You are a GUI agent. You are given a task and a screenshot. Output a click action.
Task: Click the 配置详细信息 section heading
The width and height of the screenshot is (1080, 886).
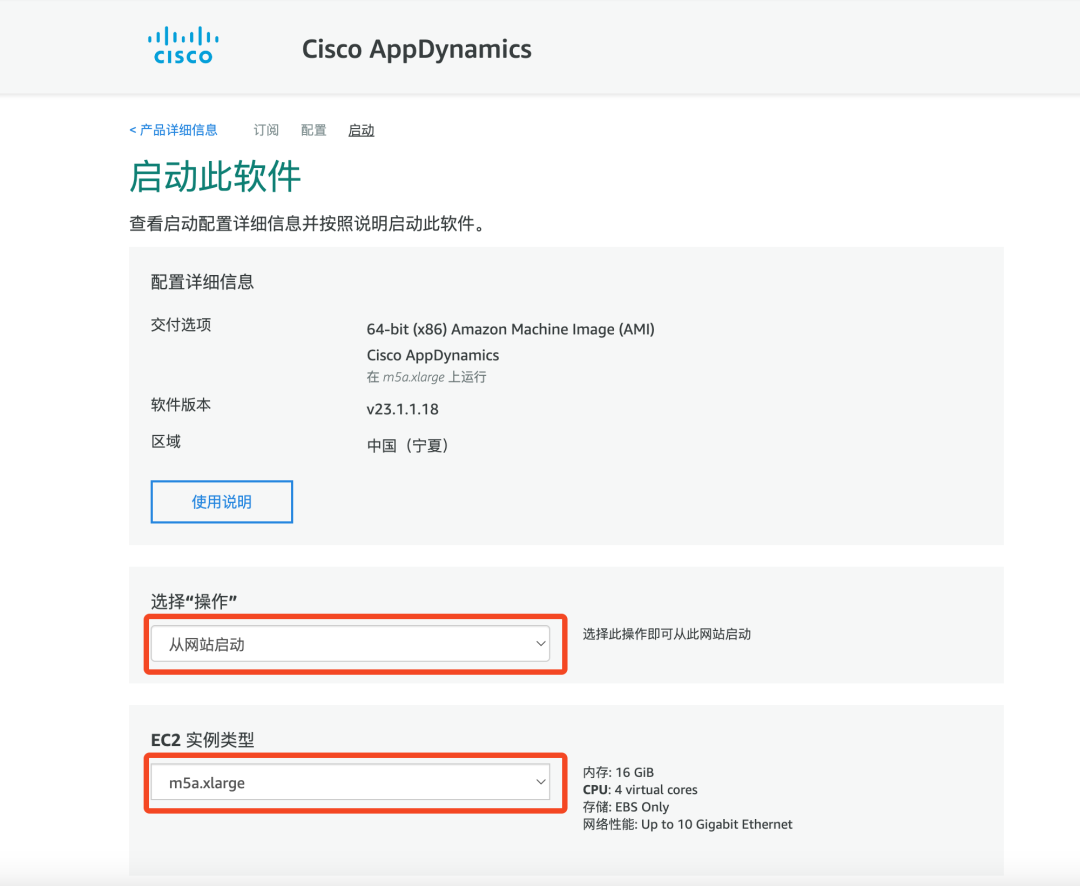(202, 282)
